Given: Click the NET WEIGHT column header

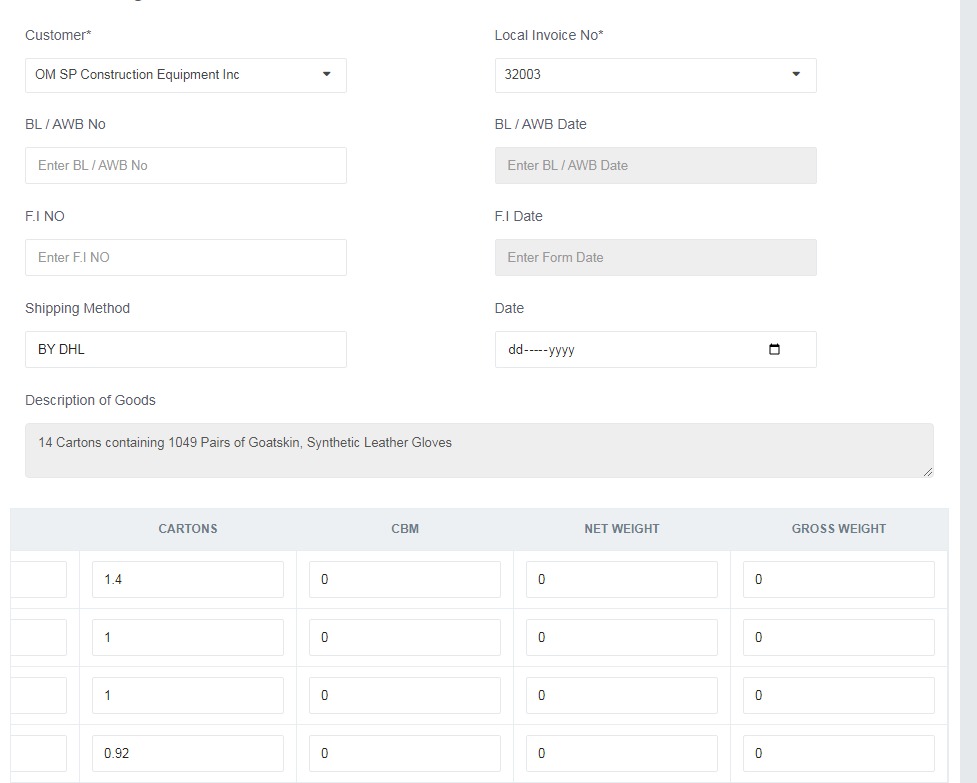Looking at the screenshot, I should (x=622, y=529).
